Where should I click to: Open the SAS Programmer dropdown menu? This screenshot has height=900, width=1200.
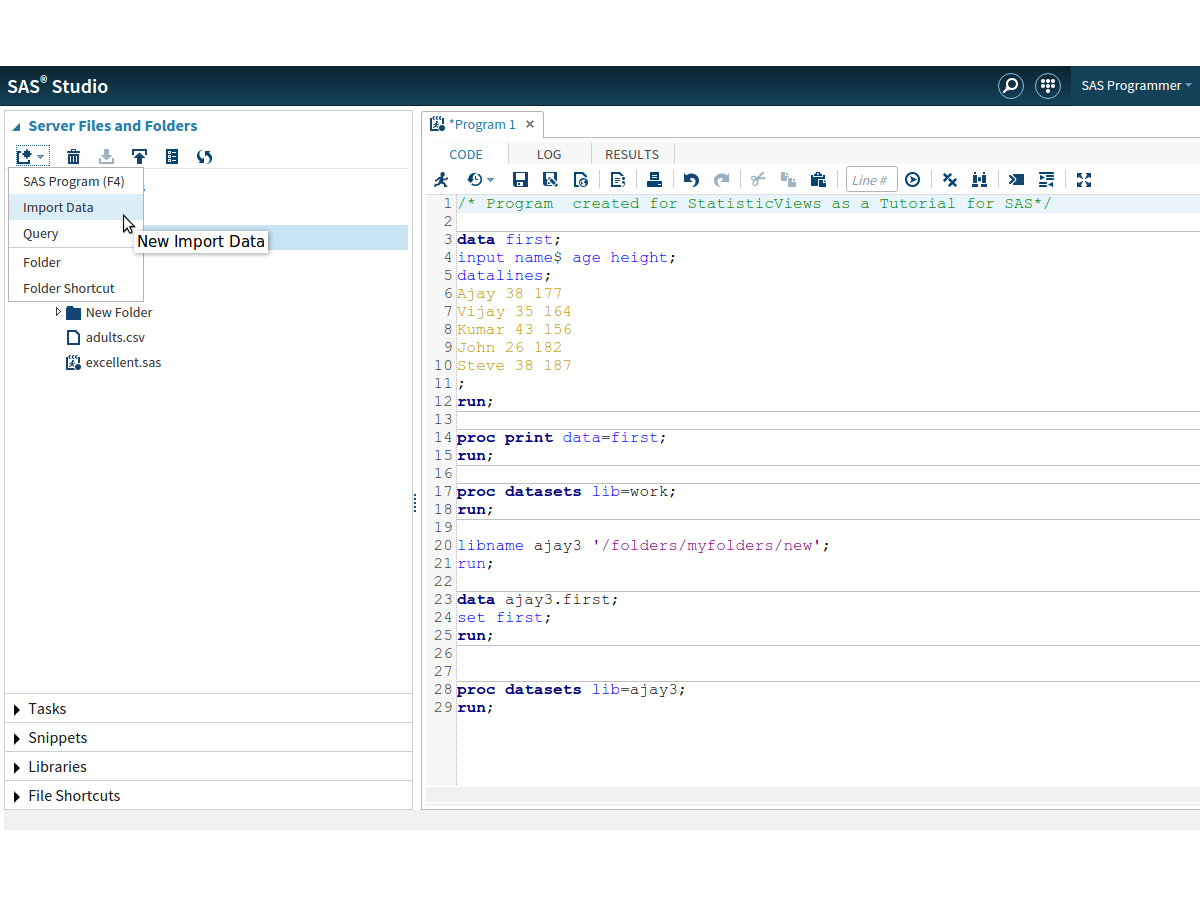[1135, 86]
